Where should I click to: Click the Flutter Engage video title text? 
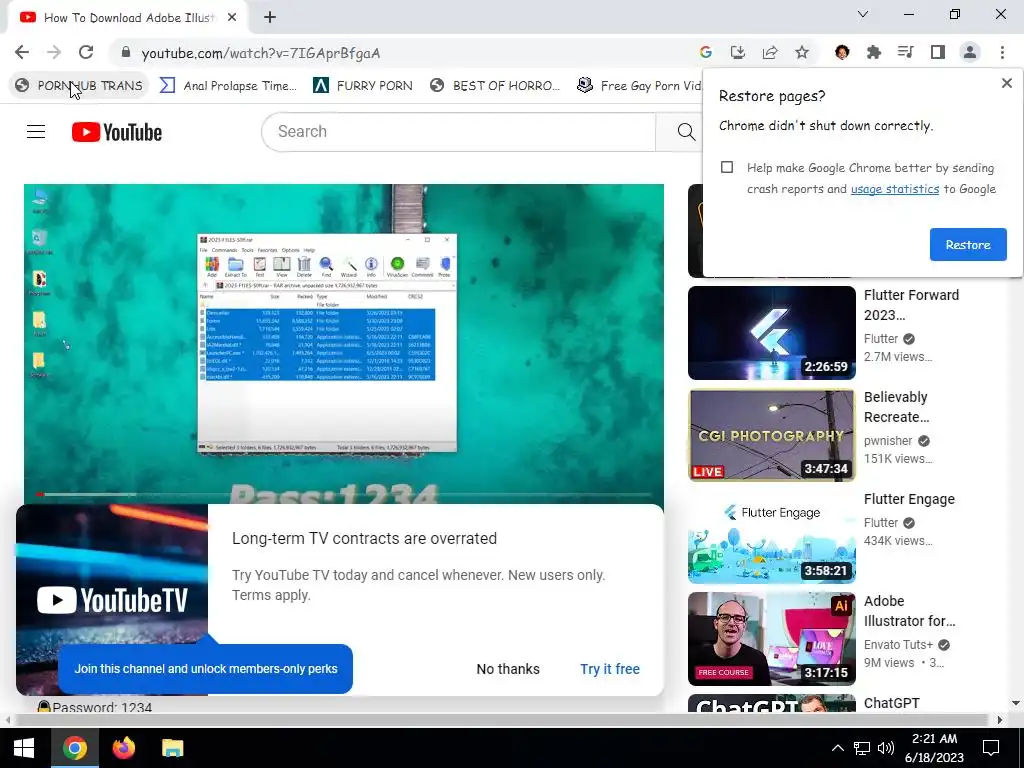tap(909, 499)
